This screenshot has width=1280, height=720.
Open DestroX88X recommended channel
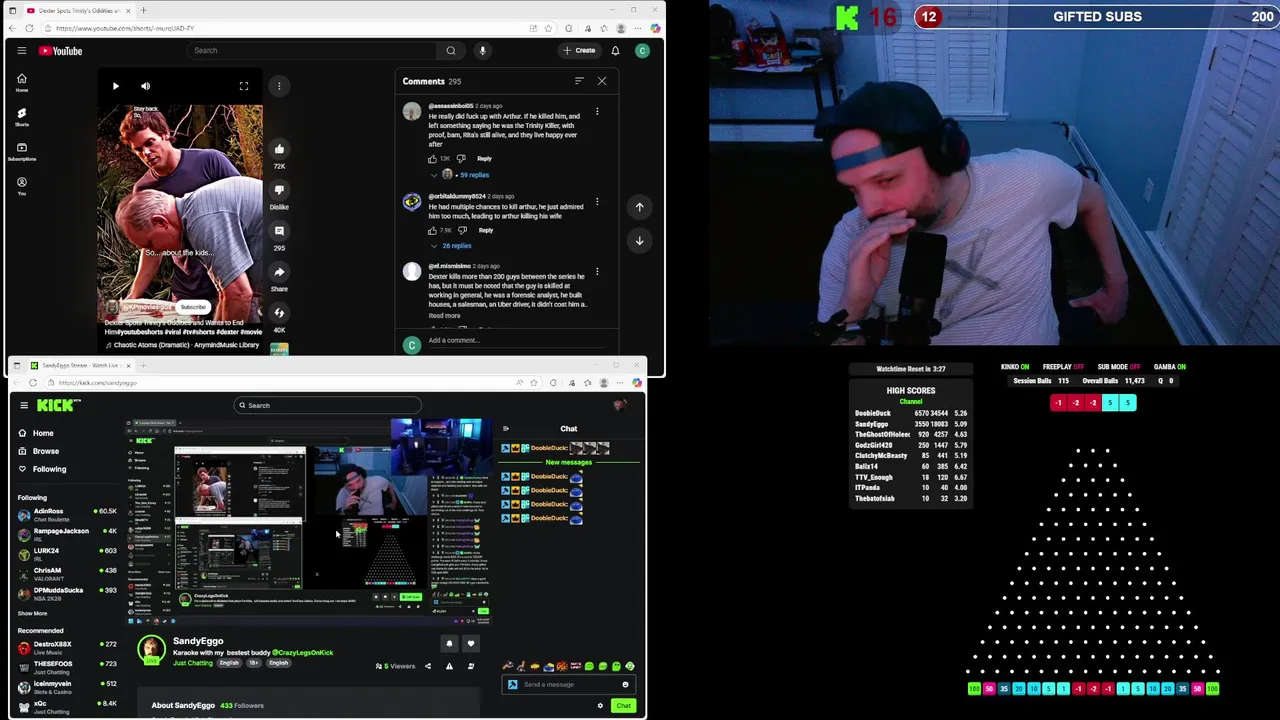66,647
